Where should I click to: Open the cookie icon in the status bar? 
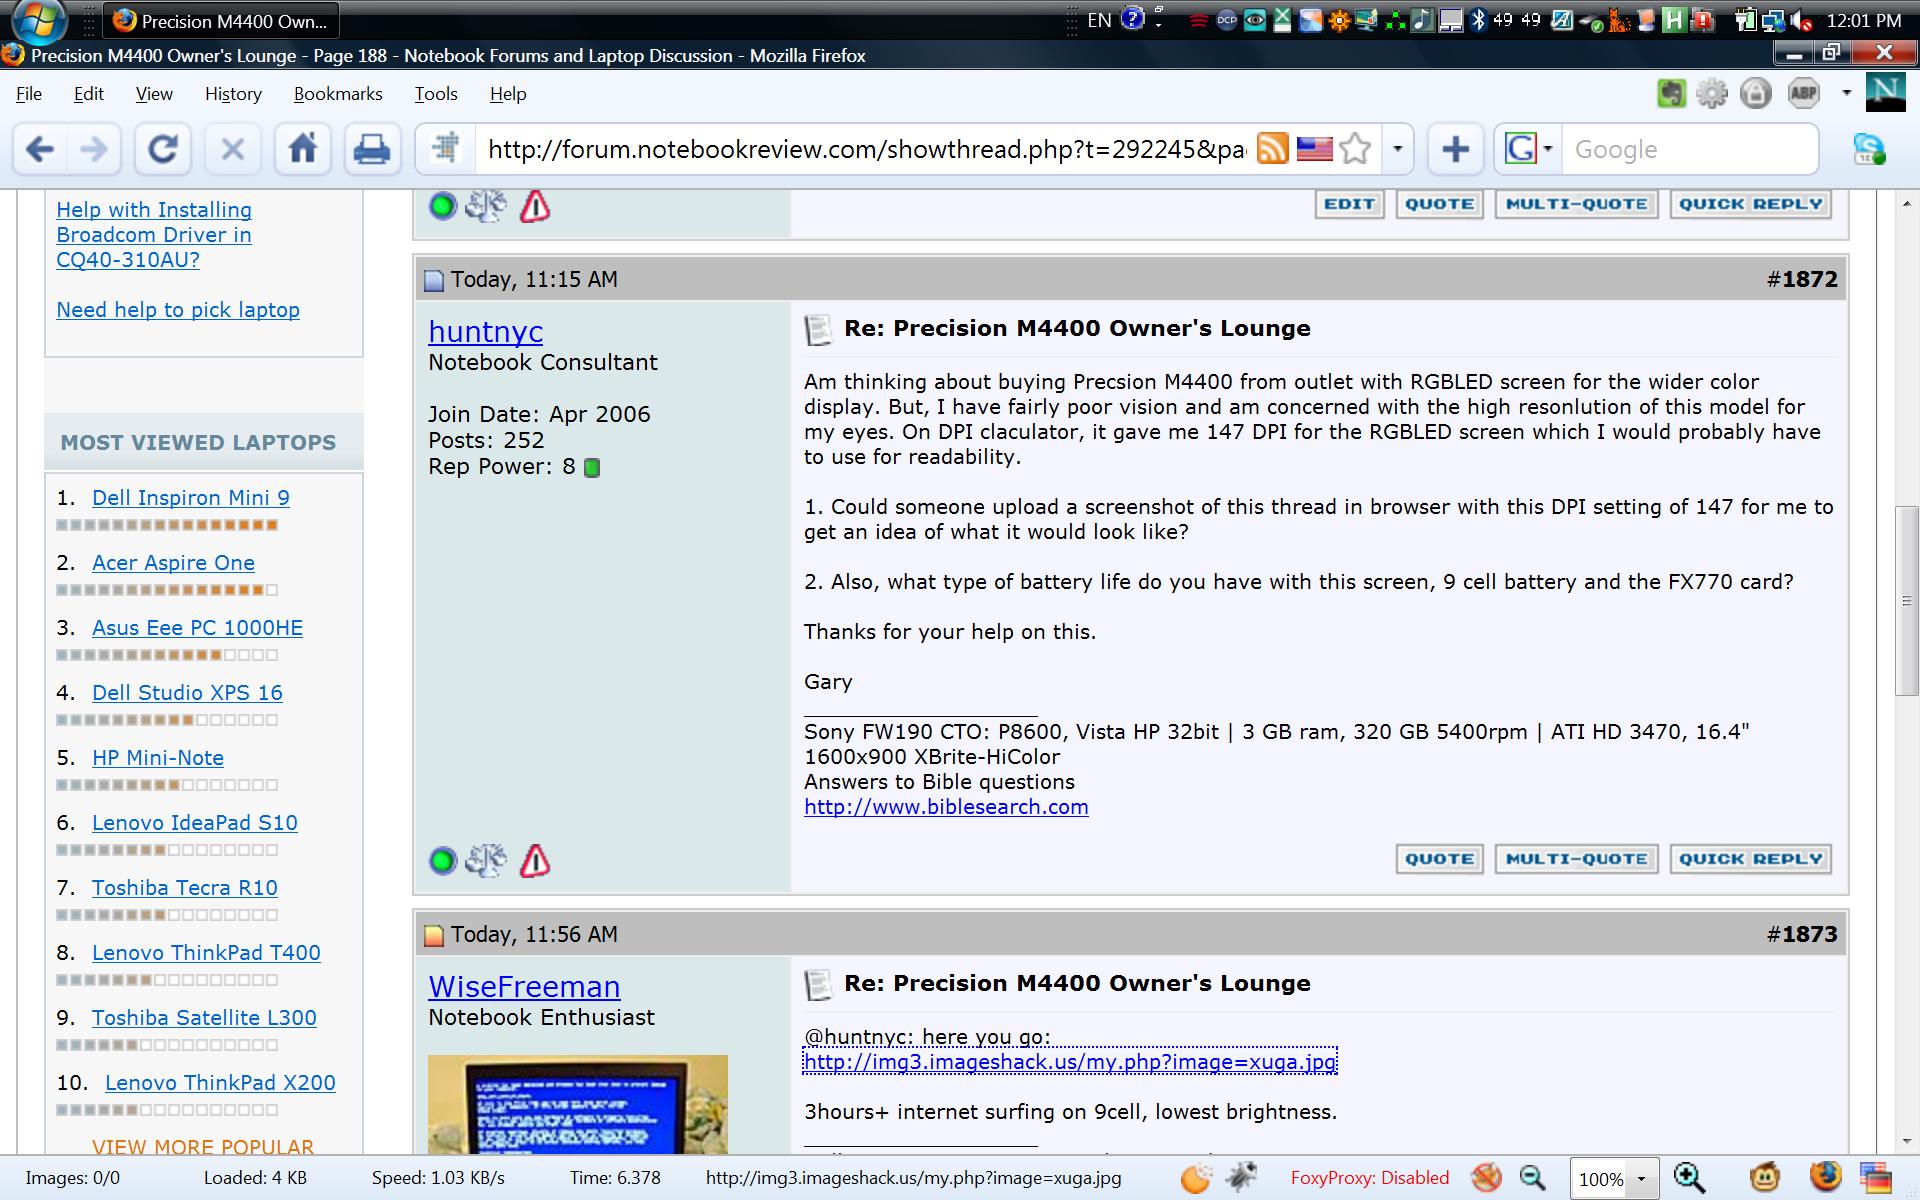1196,1178
